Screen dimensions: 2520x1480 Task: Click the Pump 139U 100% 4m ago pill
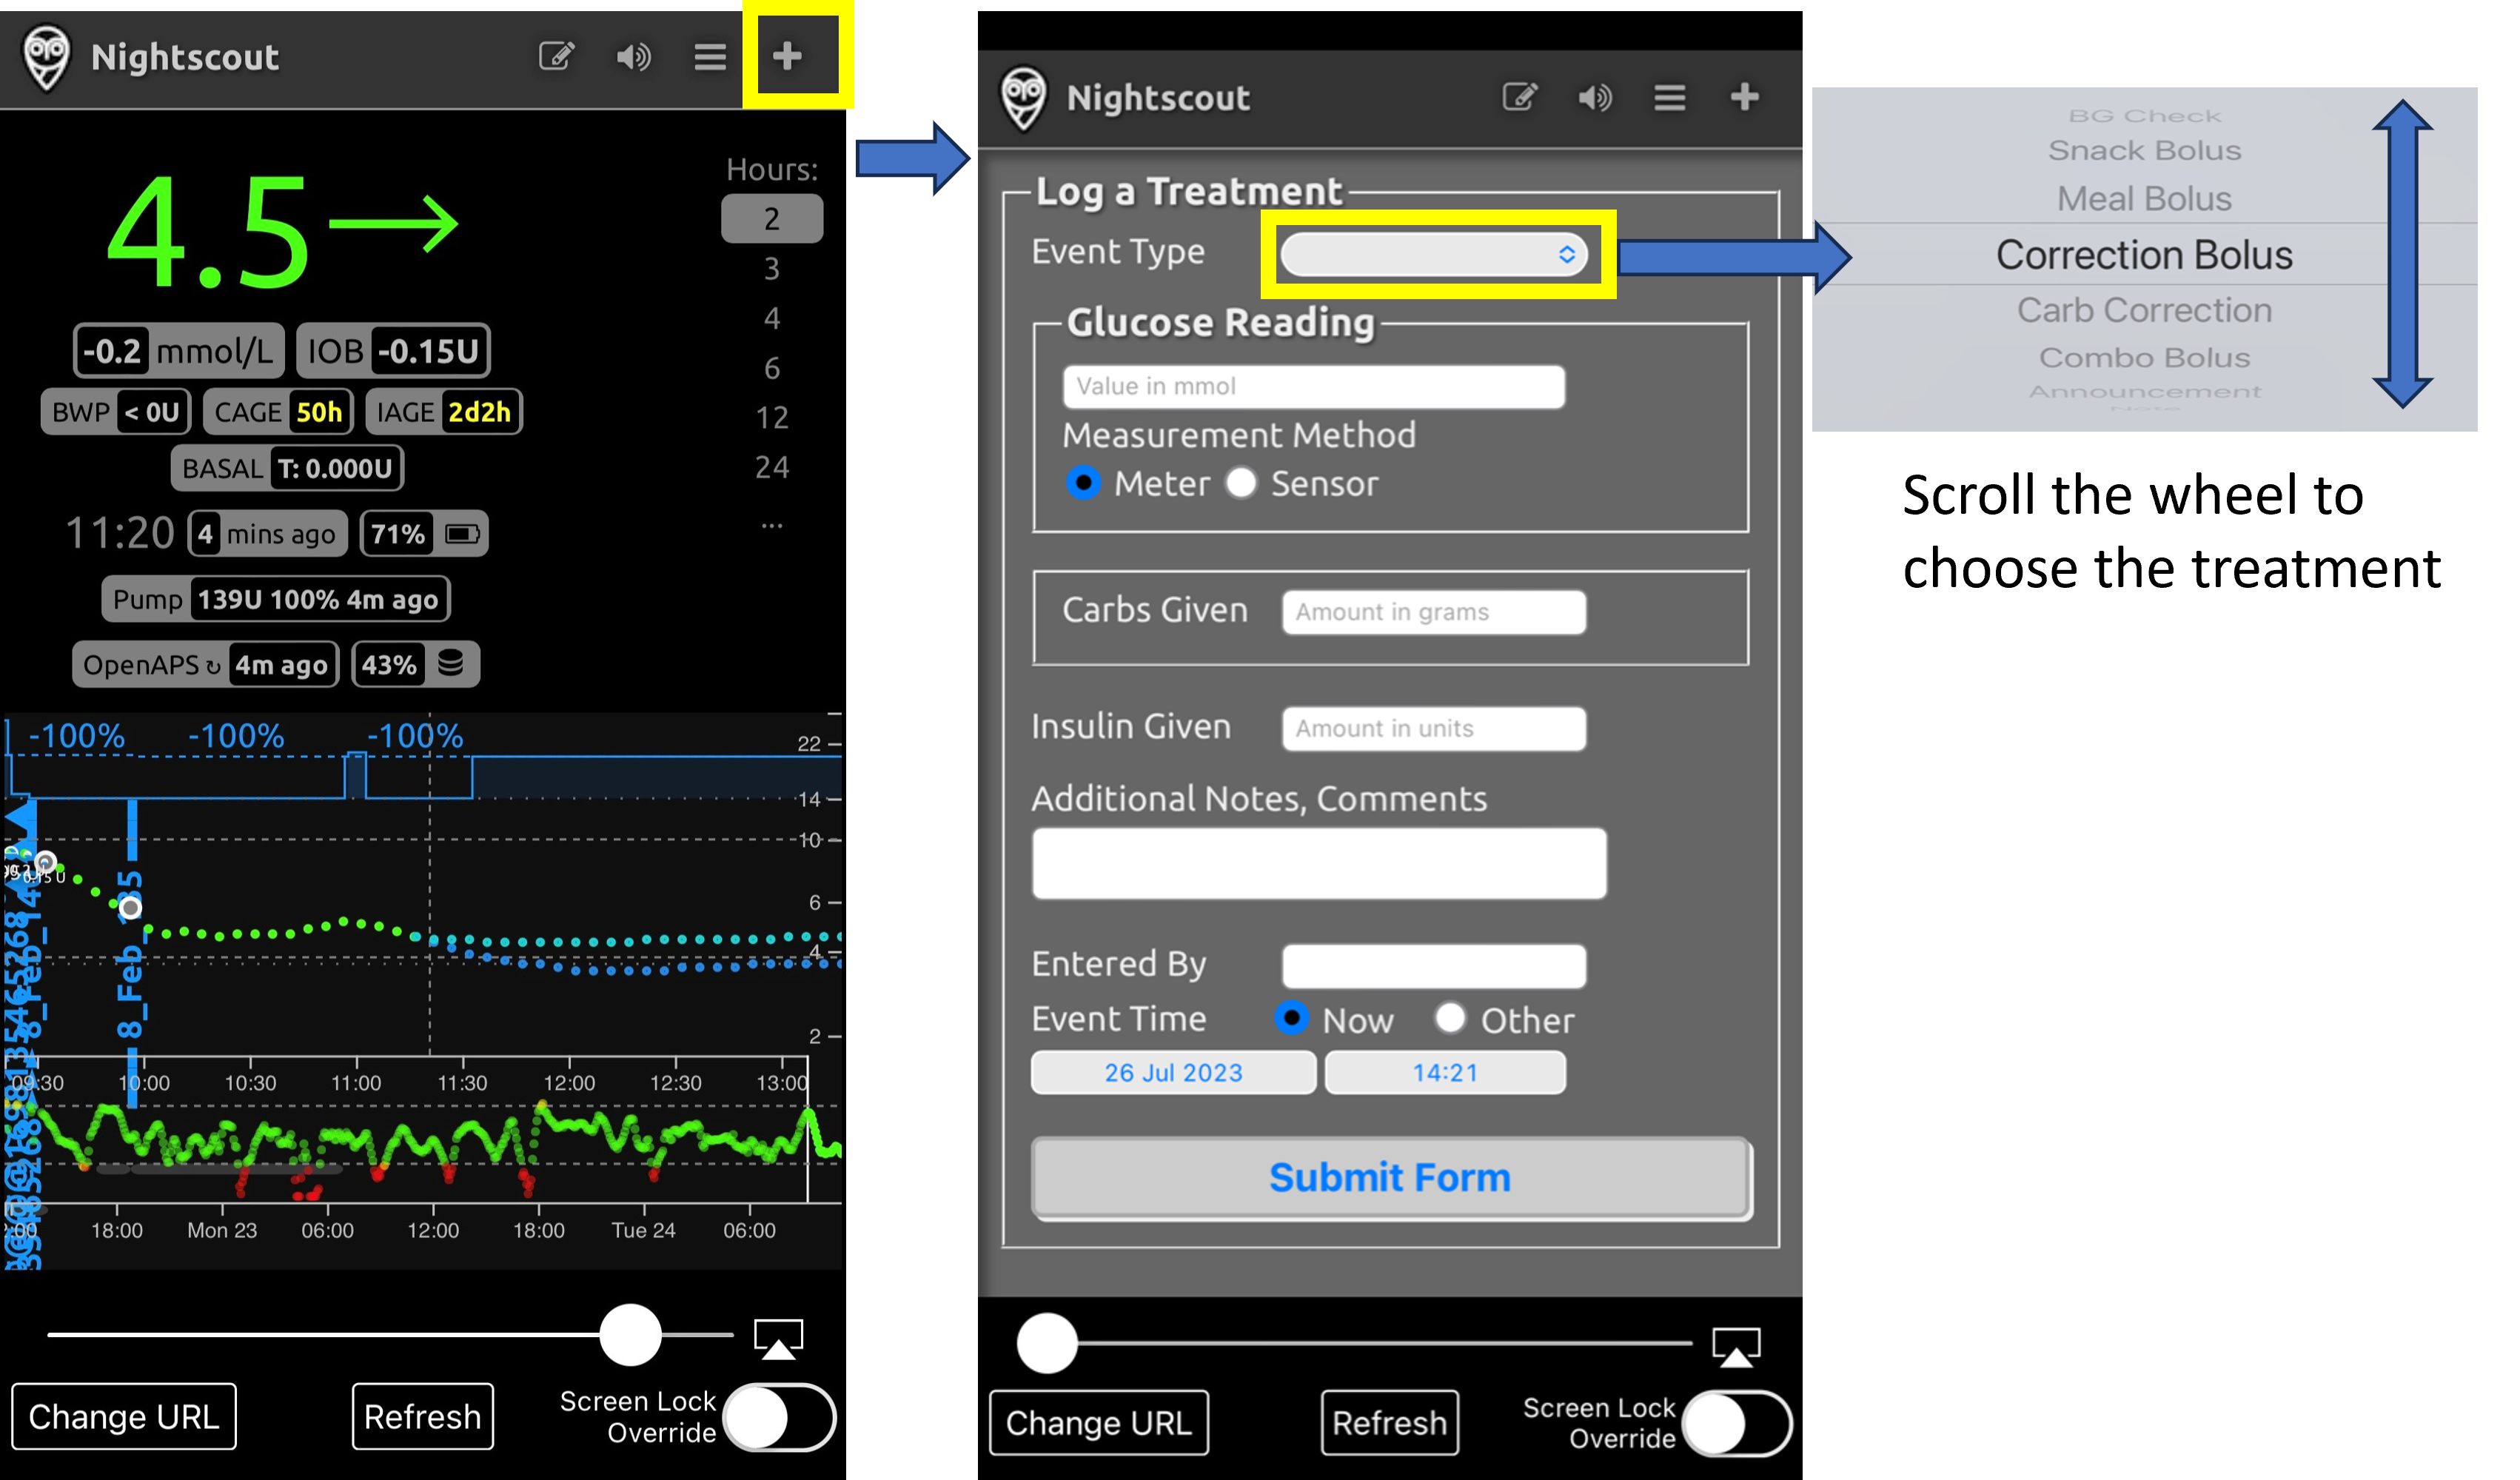point(276,599)
